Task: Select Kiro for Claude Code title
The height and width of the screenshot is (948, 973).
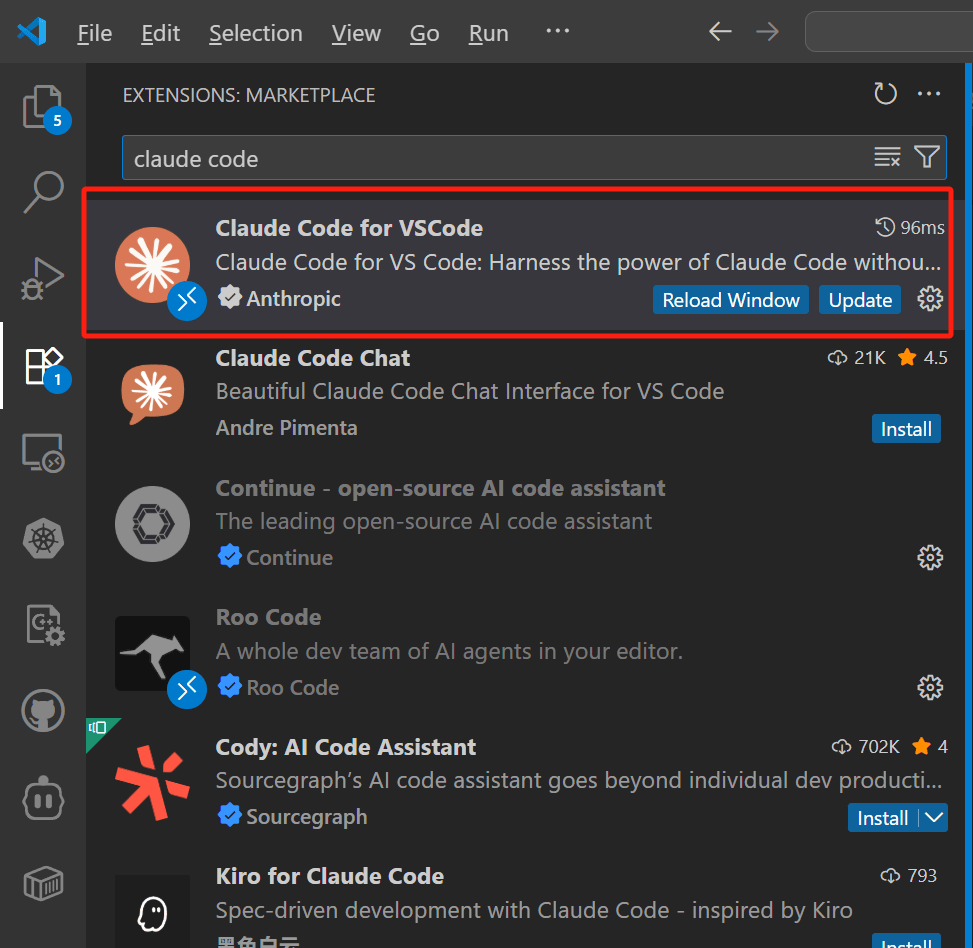Action: [x=330, y=876]
